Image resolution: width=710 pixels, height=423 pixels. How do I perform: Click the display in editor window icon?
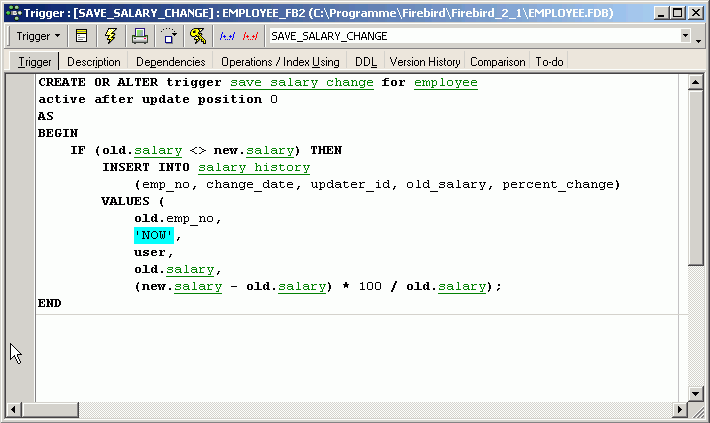point(82,36)
